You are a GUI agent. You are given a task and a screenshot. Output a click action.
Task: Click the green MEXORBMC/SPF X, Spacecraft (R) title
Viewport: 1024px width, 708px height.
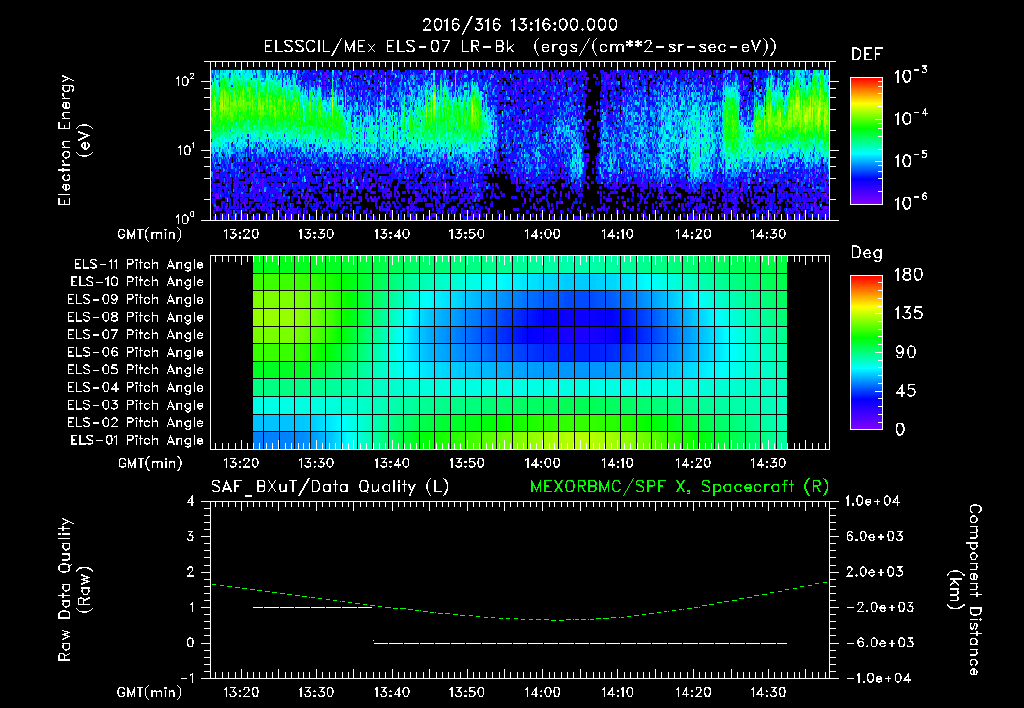pyautogui.click(x=679, y=487)
